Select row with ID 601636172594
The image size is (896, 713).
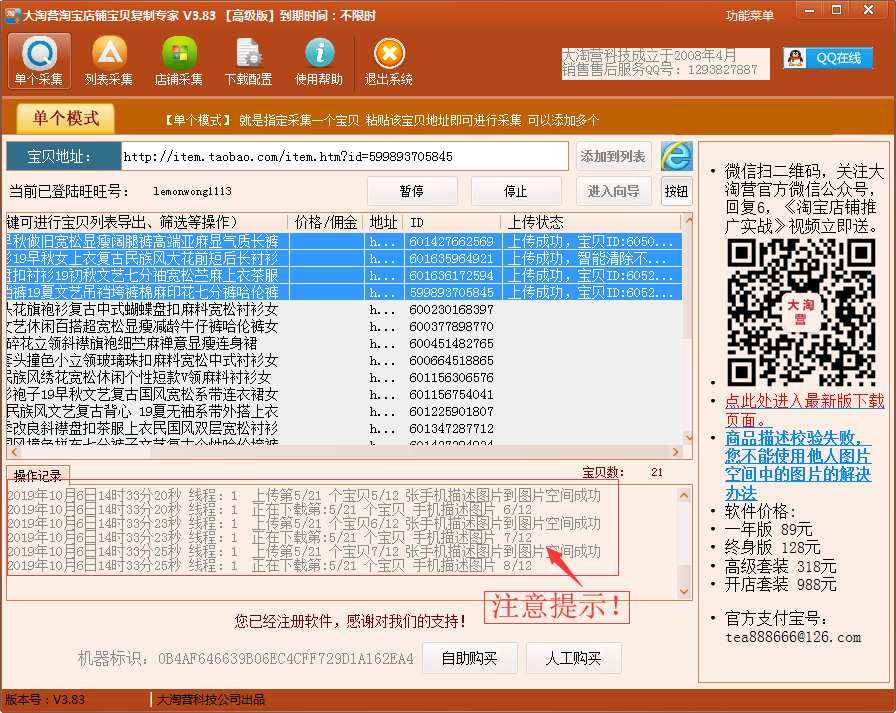click(344, 275)
